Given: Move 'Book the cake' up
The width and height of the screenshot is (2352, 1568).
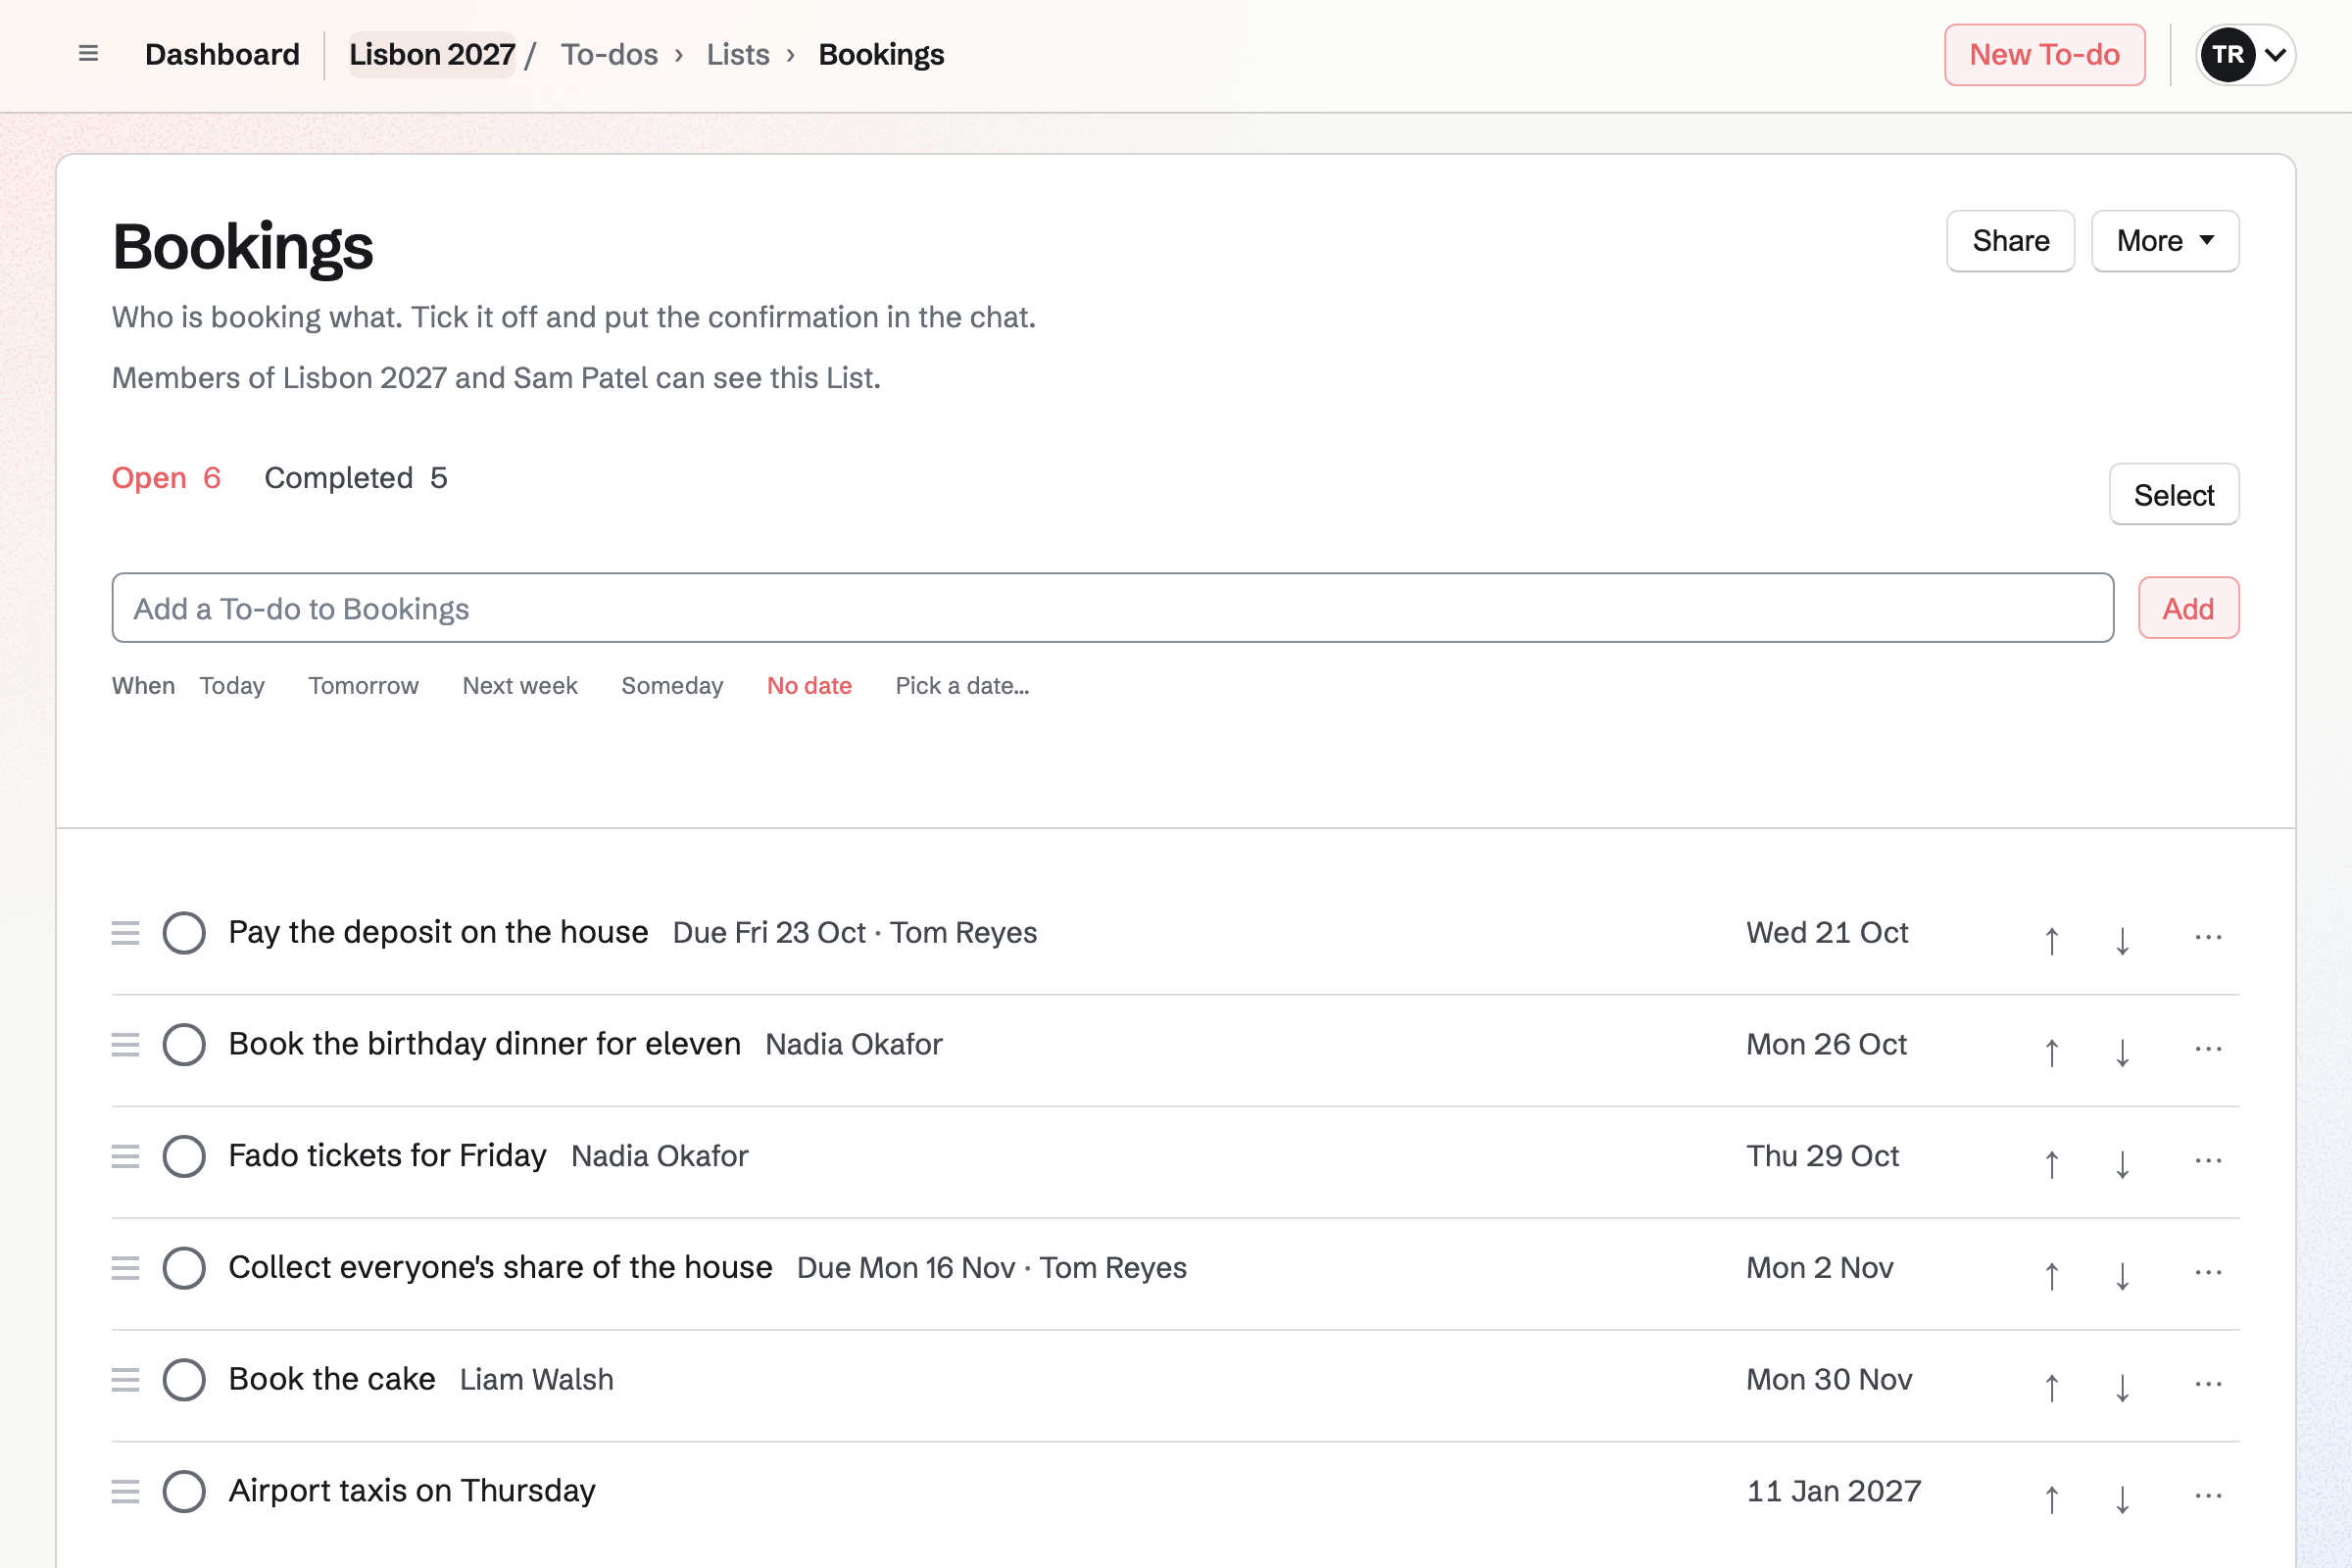Looking at the screenshot, I should click(x=2051, y=1386).
